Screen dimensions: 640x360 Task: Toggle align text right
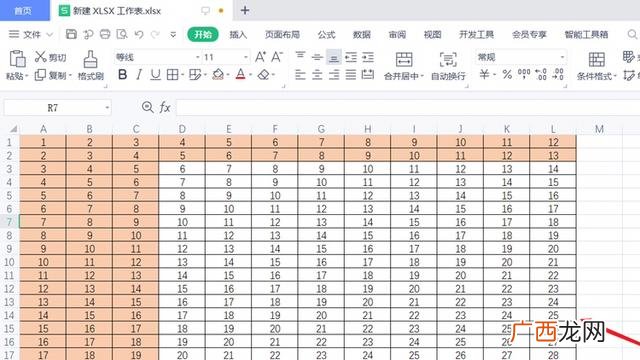(334, 75)
